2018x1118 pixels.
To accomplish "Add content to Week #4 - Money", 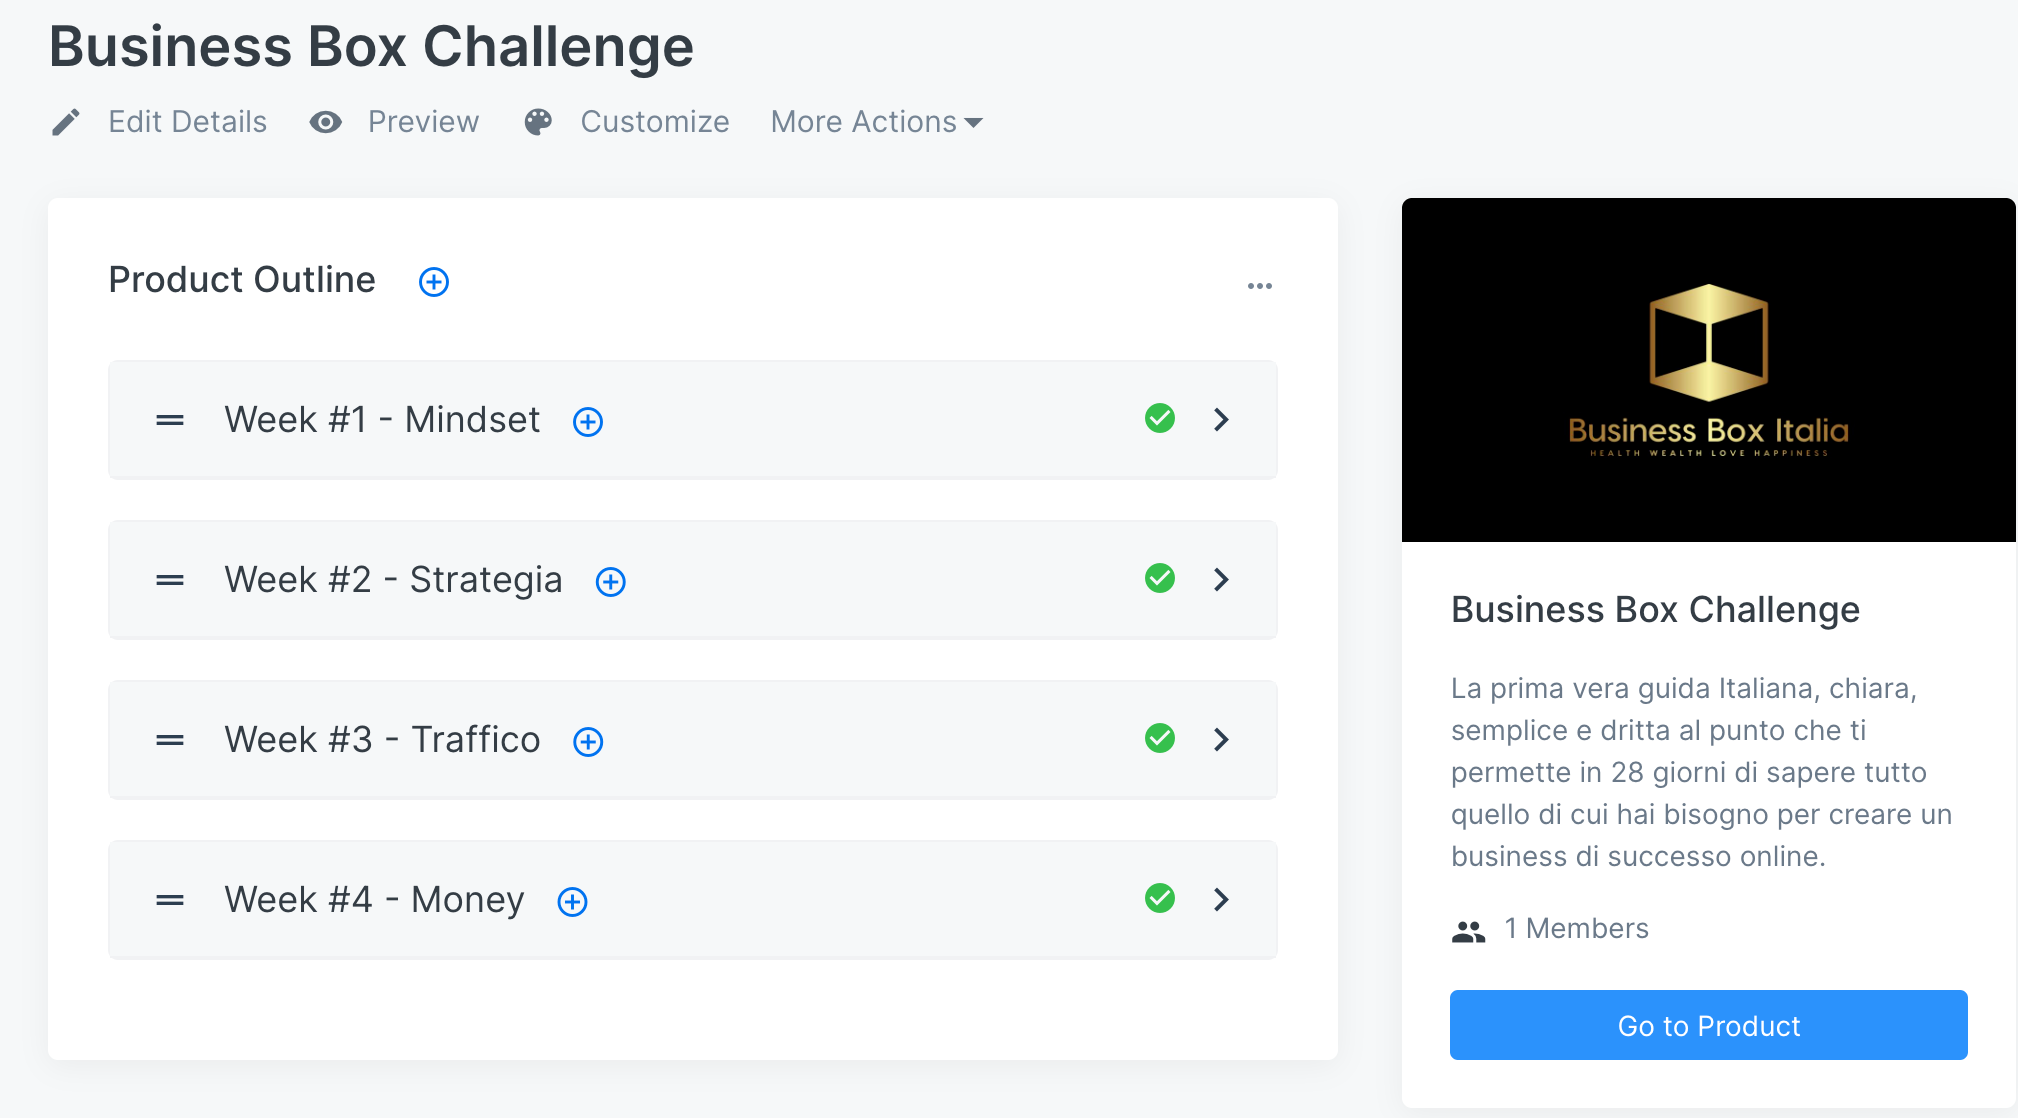I will (x=572, y=902).
